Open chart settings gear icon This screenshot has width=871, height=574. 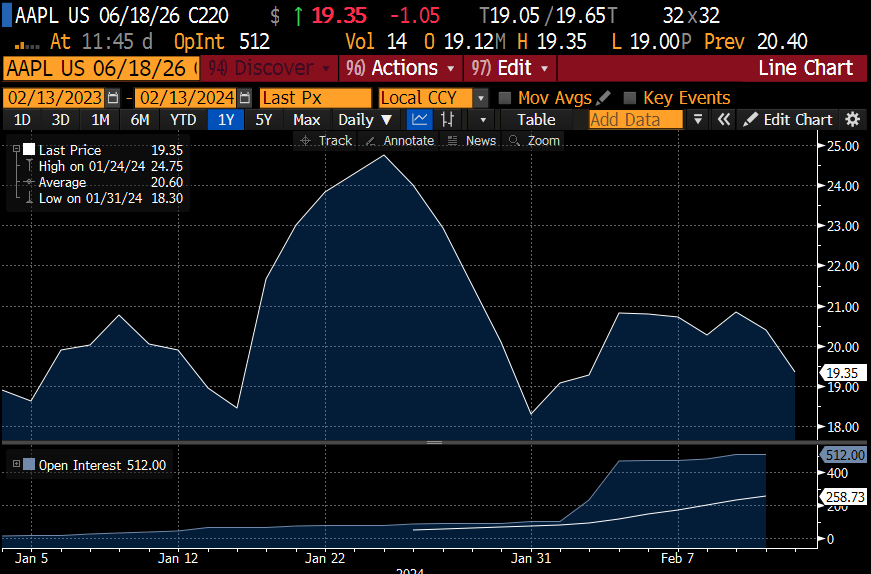[853, 119]
